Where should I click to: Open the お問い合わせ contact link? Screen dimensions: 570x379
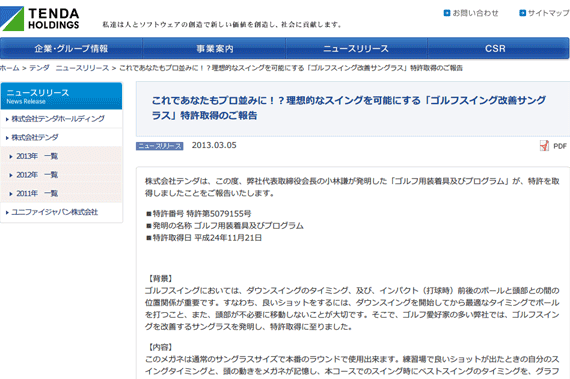coord(475,13)
